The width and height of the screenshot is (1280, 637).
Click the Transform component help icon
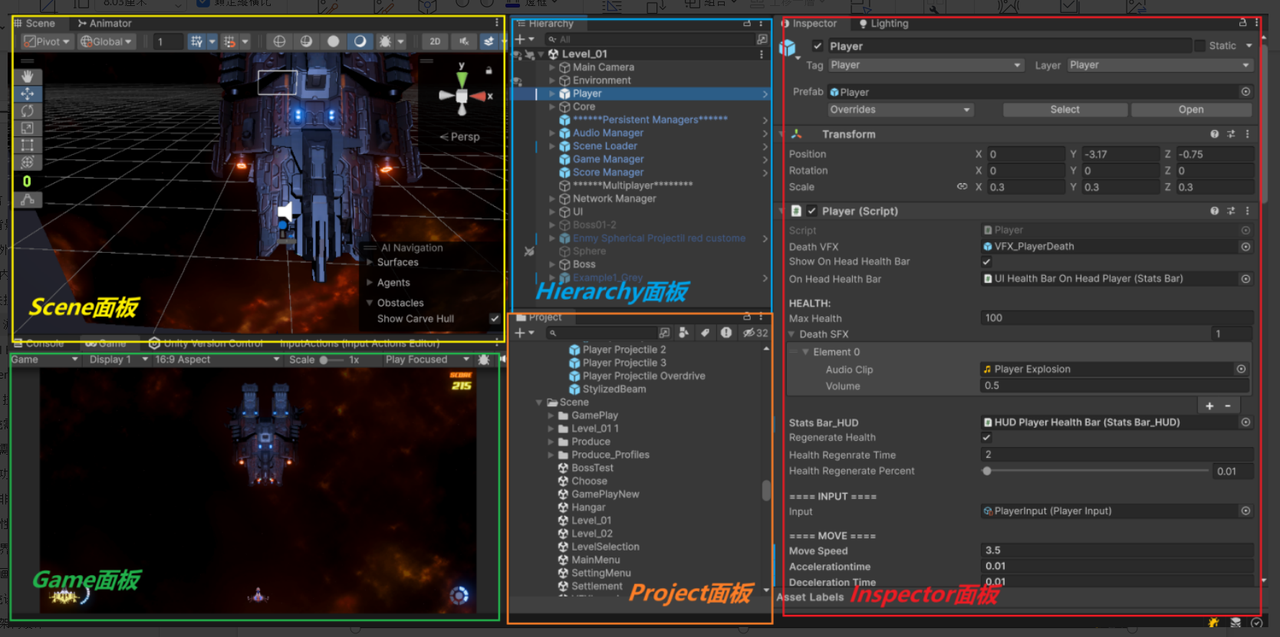(1214, 134)
